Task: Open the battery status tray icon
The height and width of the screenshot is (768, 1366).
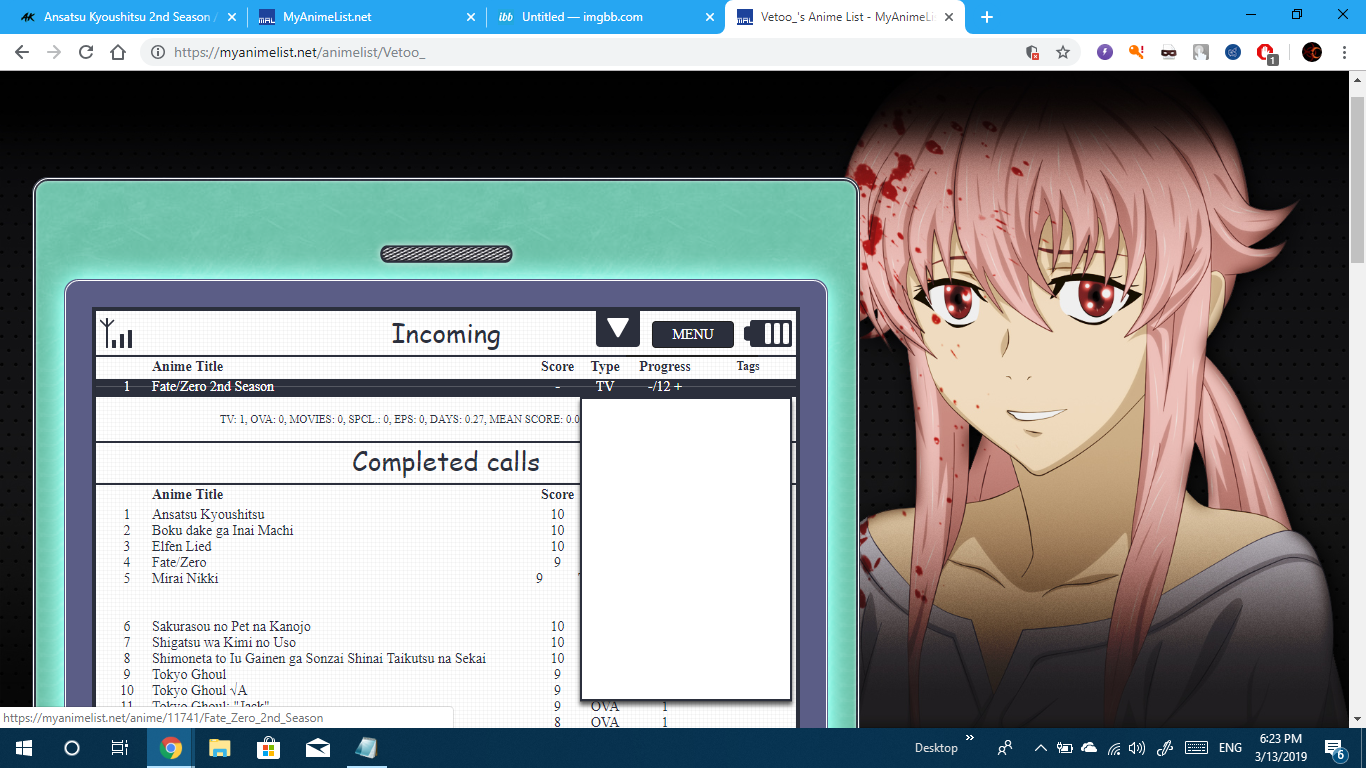Action: point(1065,748)
